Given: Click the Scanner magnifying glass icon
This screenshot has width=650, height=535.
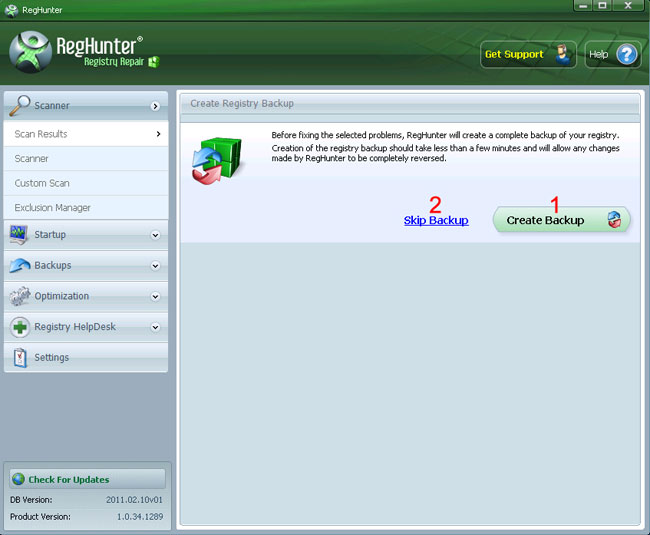Looking at the screenshot, I should (x=19, y=105).
